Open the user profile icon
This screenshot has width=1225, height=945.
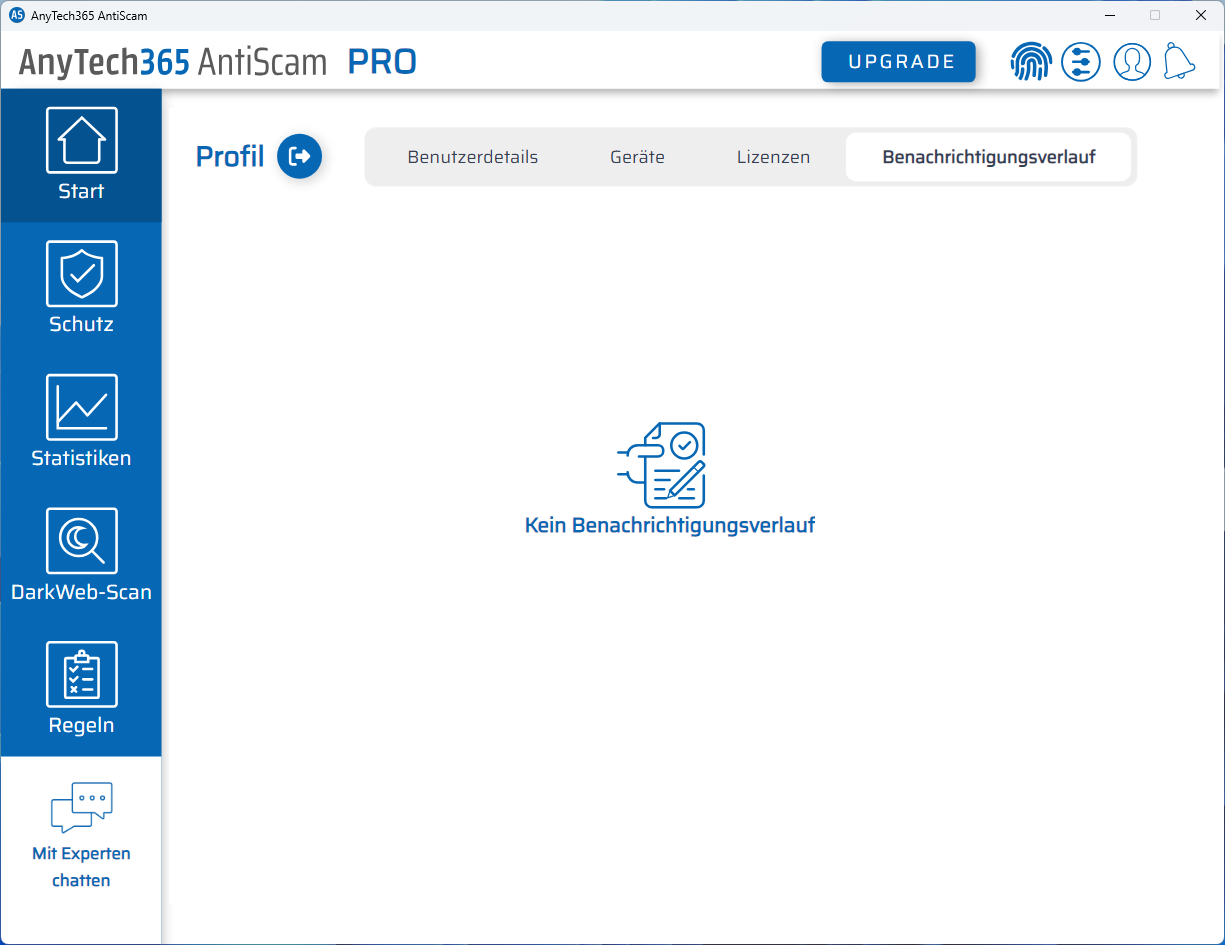(x=1132, y=61)
